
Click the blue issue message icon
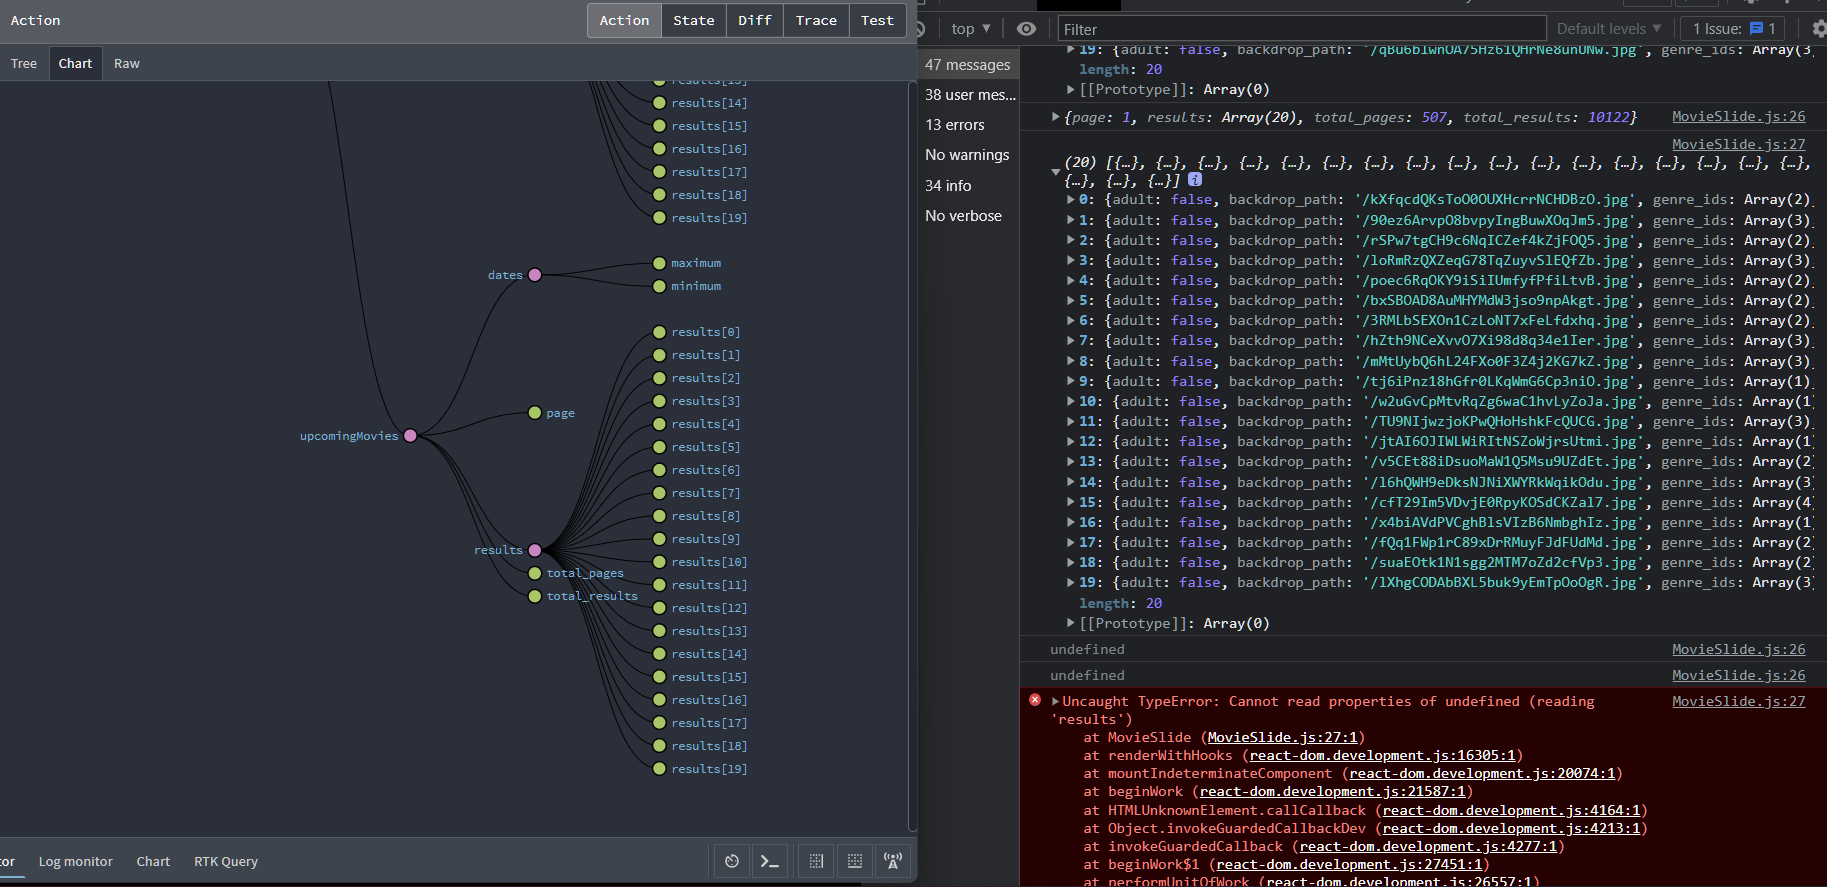[x=1756, y=29]
